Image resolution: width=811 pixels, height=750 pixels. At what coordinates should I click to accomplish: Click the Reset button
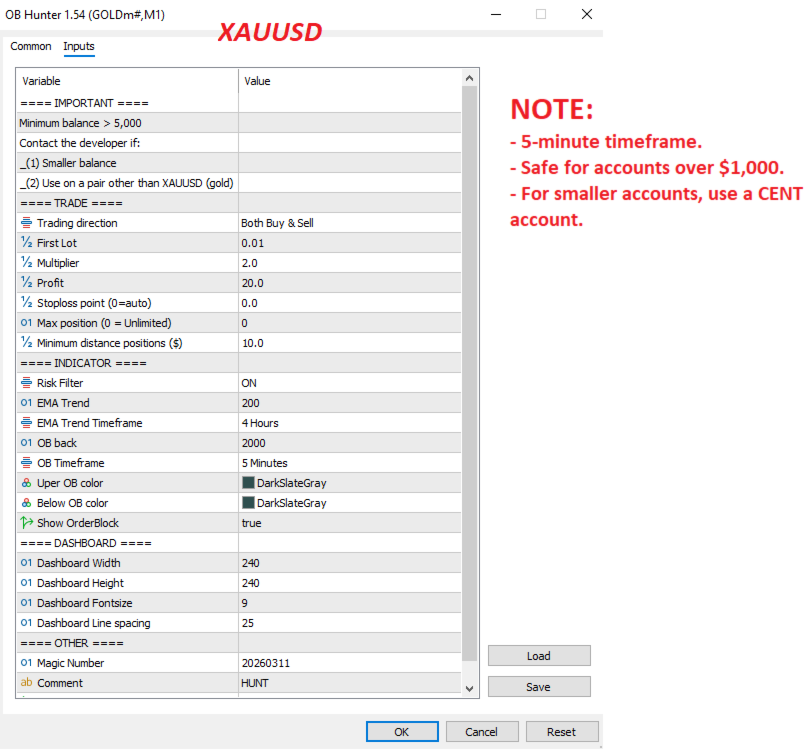tap(562, 732)
